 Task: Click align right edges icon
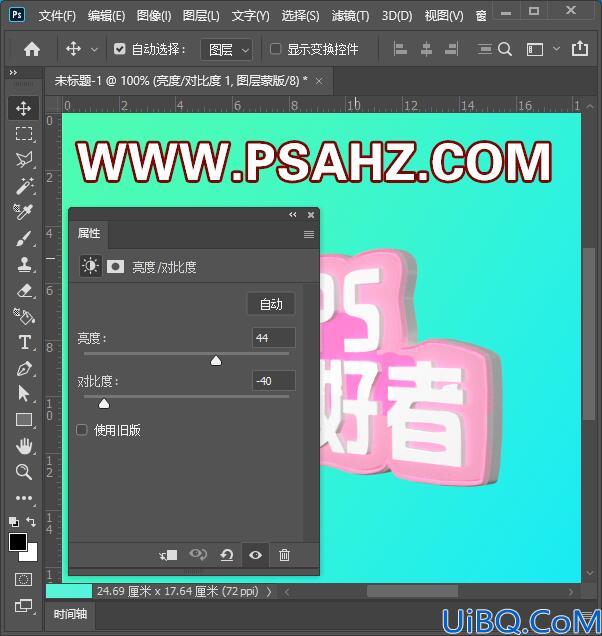452,49
